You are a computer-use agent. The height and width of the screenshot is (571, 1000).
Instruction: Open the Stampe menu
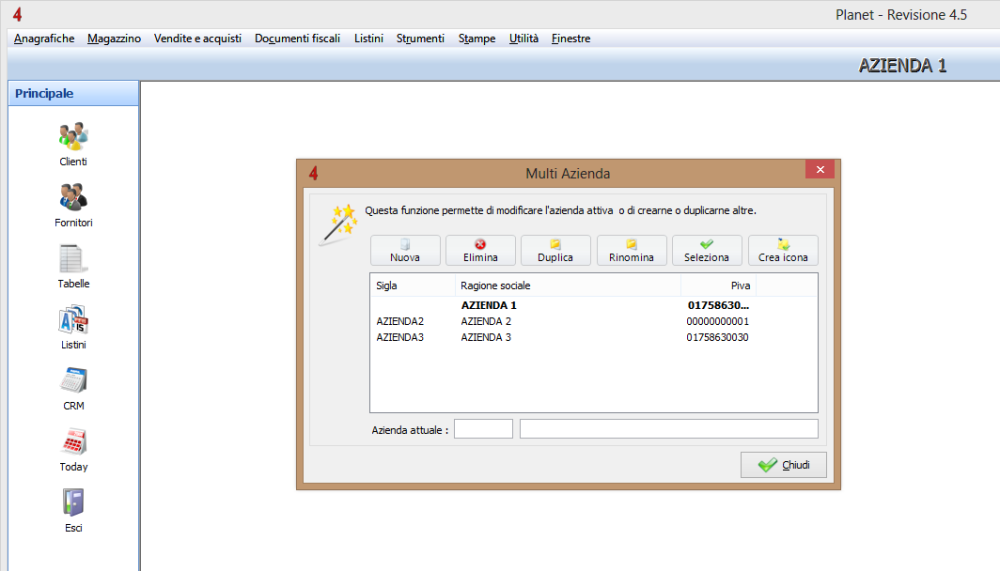pyautogui.click(x=476, y=38)
